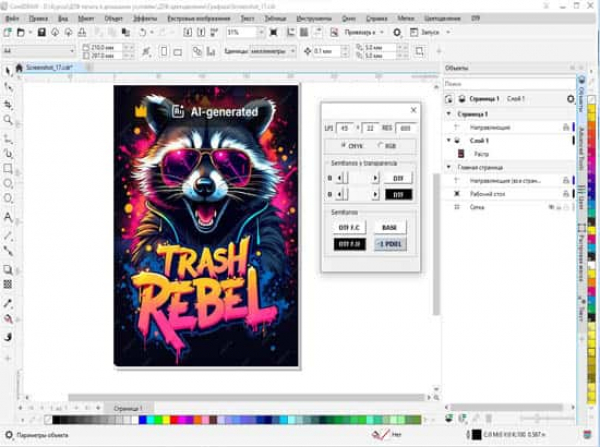Open the Запуск dropdown arrow
This screenshot has width=600, height=447.
tap(448, 33)
